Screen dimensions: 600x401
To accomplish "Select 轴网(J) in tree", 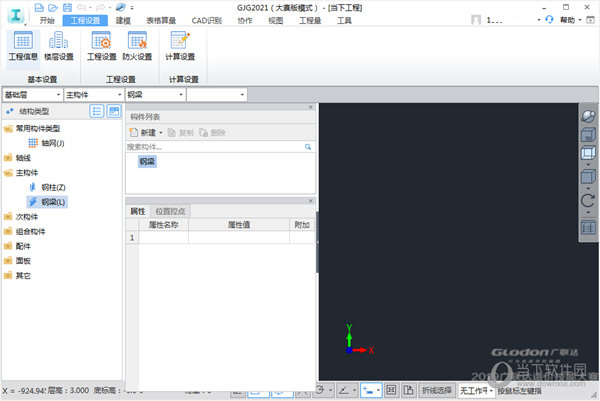I will click(46, 143).
